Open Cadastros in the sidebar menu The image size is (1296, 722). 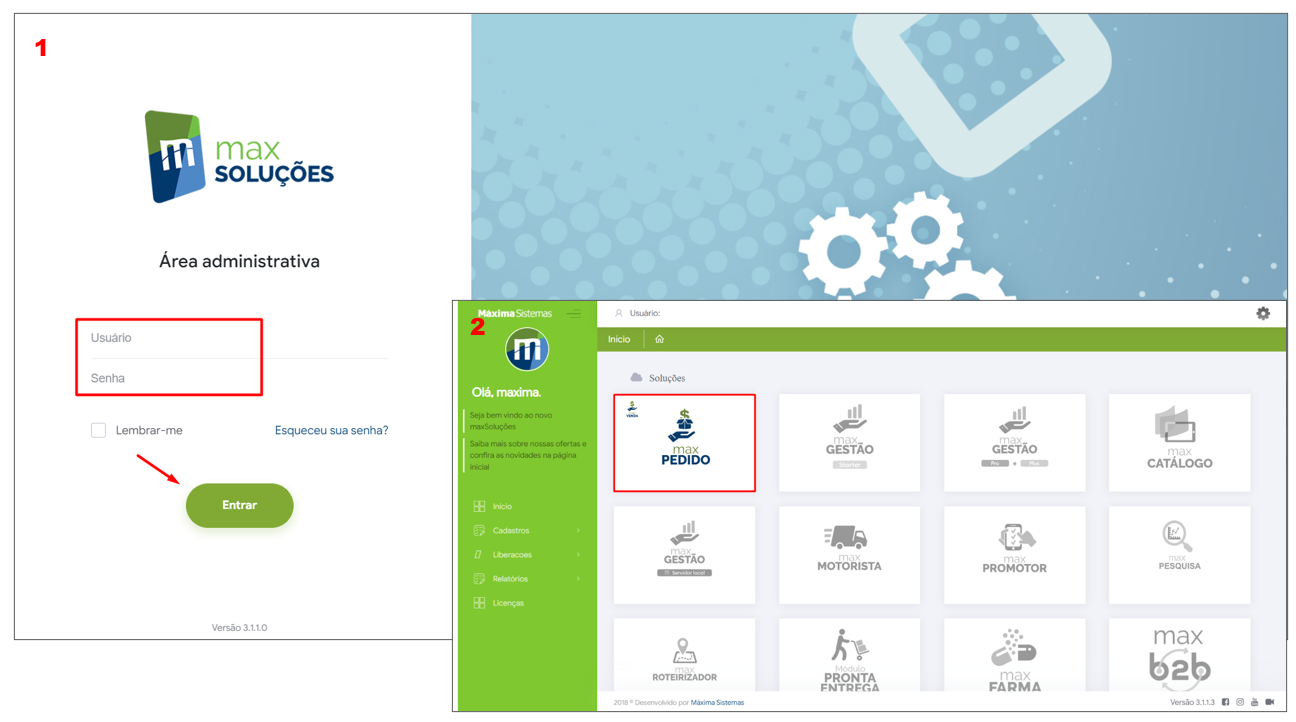tap(511, 531)
